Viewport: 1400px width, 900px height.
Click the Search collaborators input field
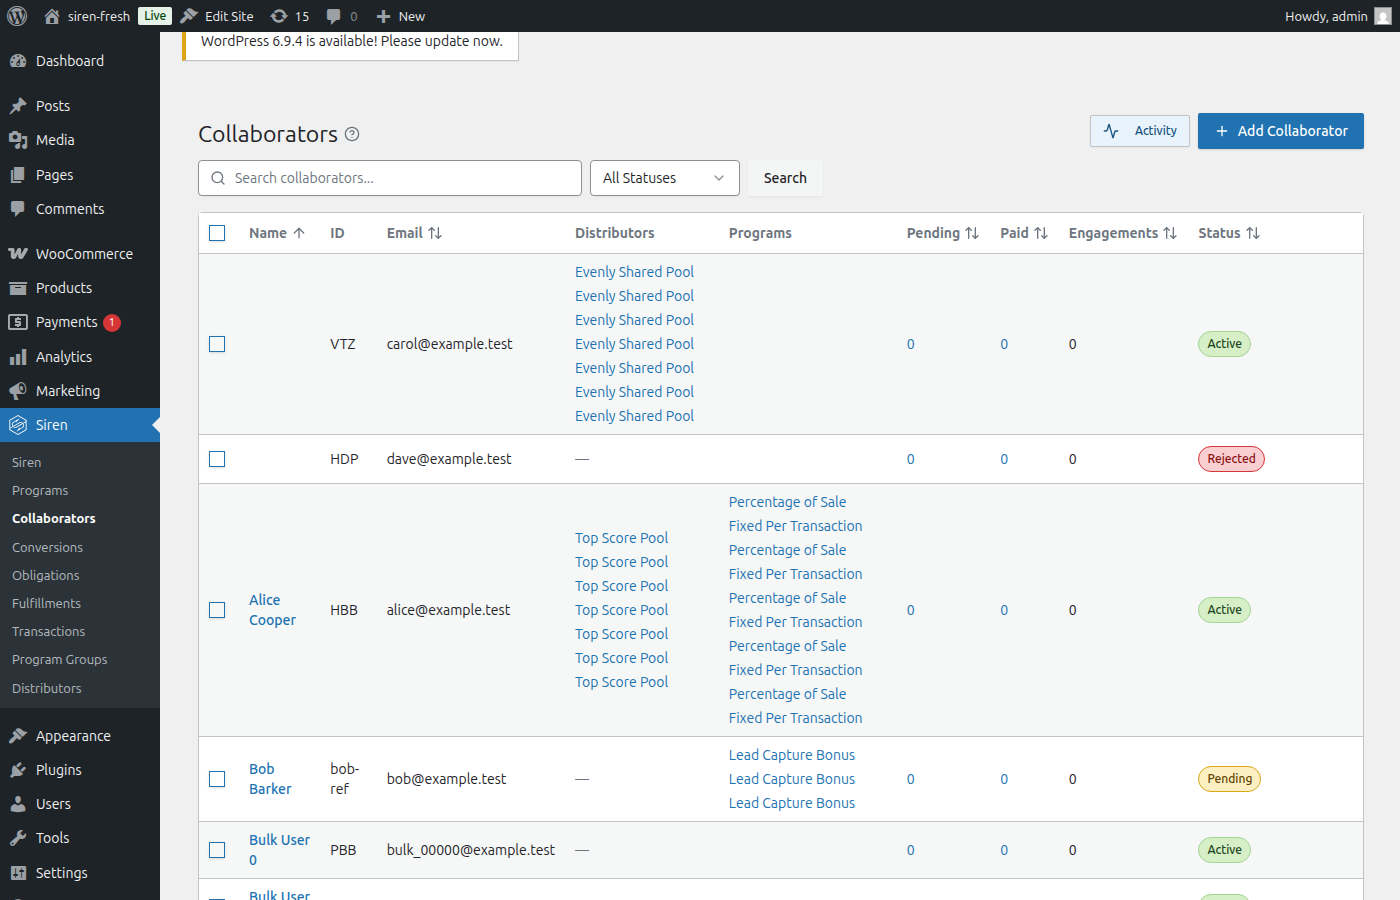390,178
